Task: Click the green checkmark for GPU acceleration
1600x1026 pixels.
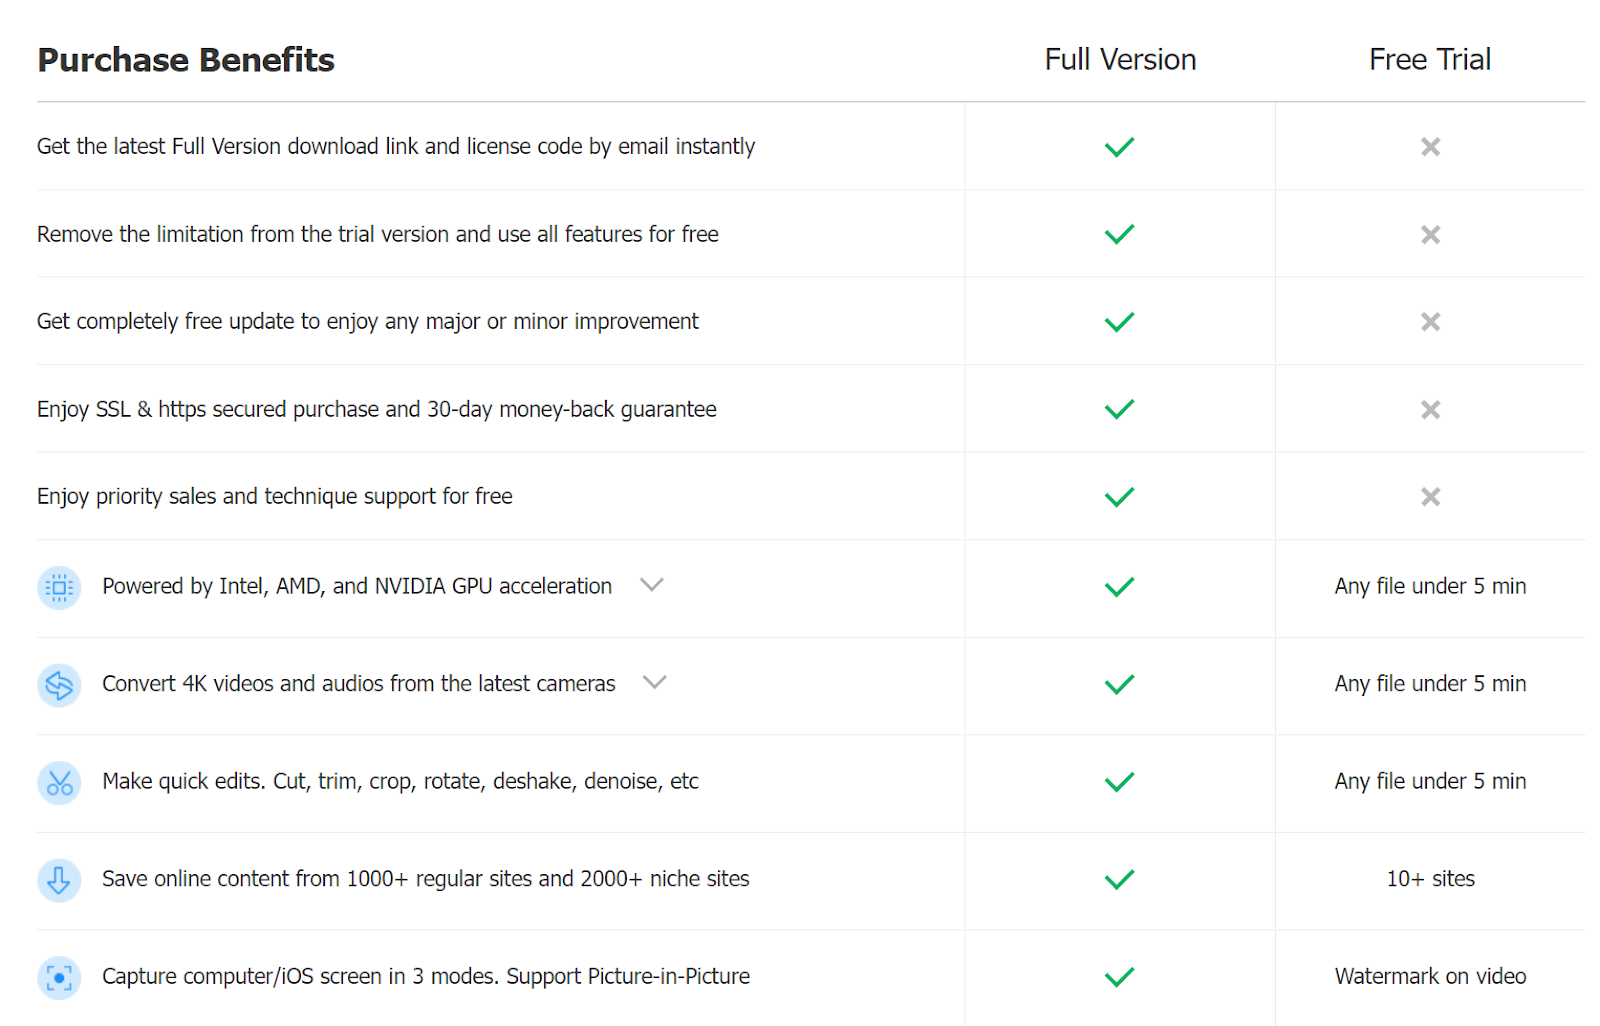Action: pos(1119,587)
